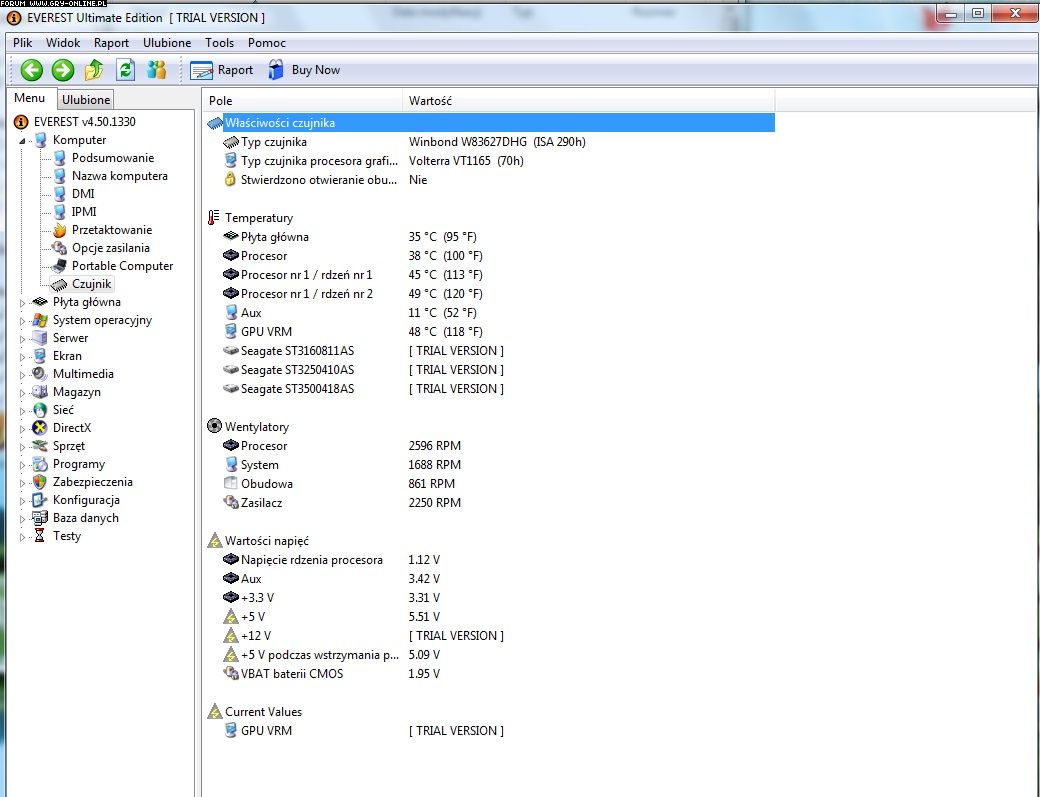Screen dimensions: 1040x797
Task: Refresh sensor values with the Refresh icon
Action: (x=125, y=70)
